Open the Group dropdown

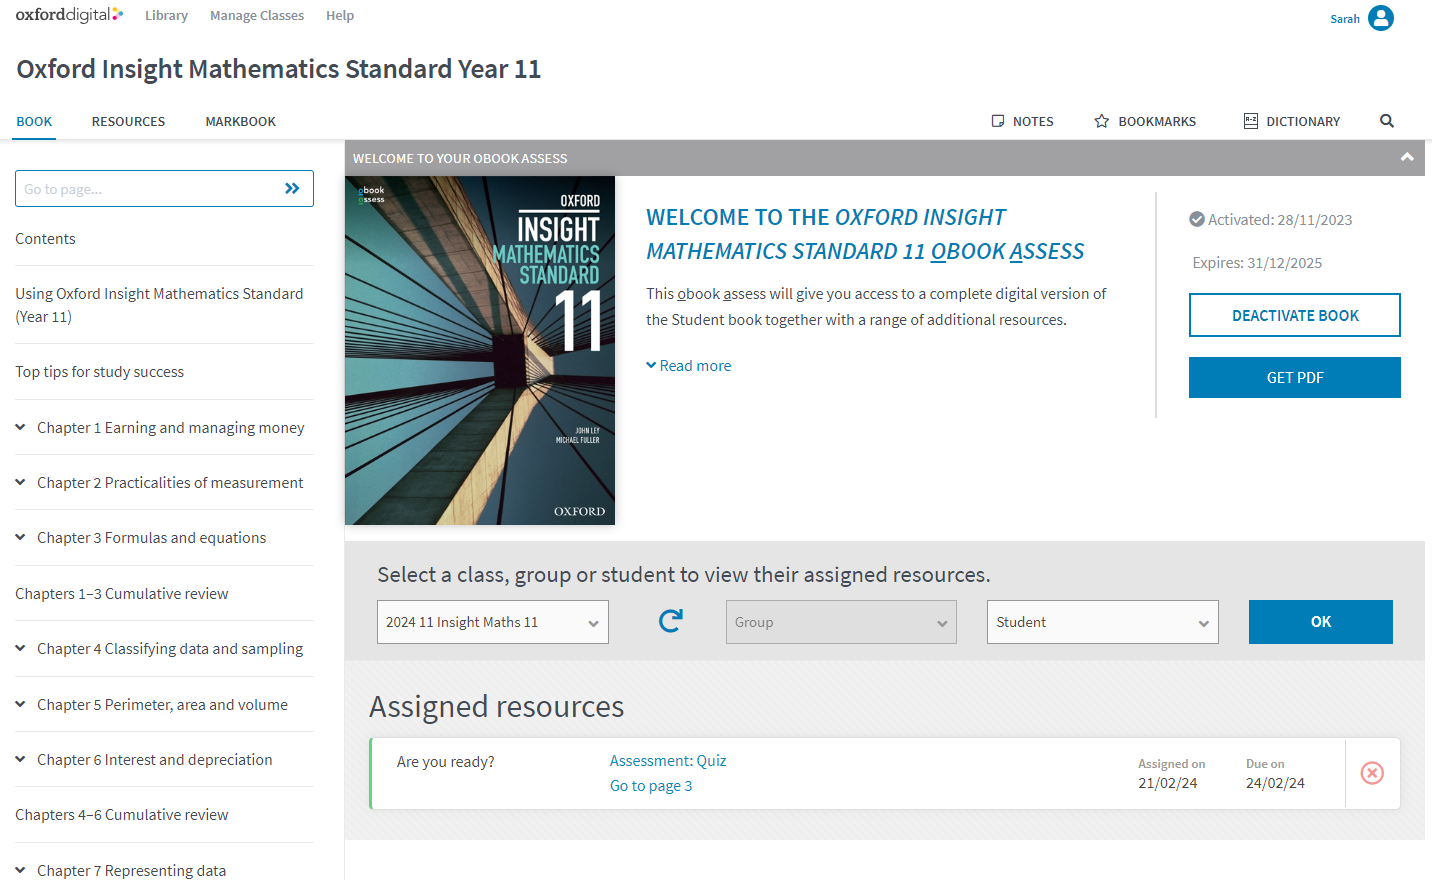click(x=841, y=622)
